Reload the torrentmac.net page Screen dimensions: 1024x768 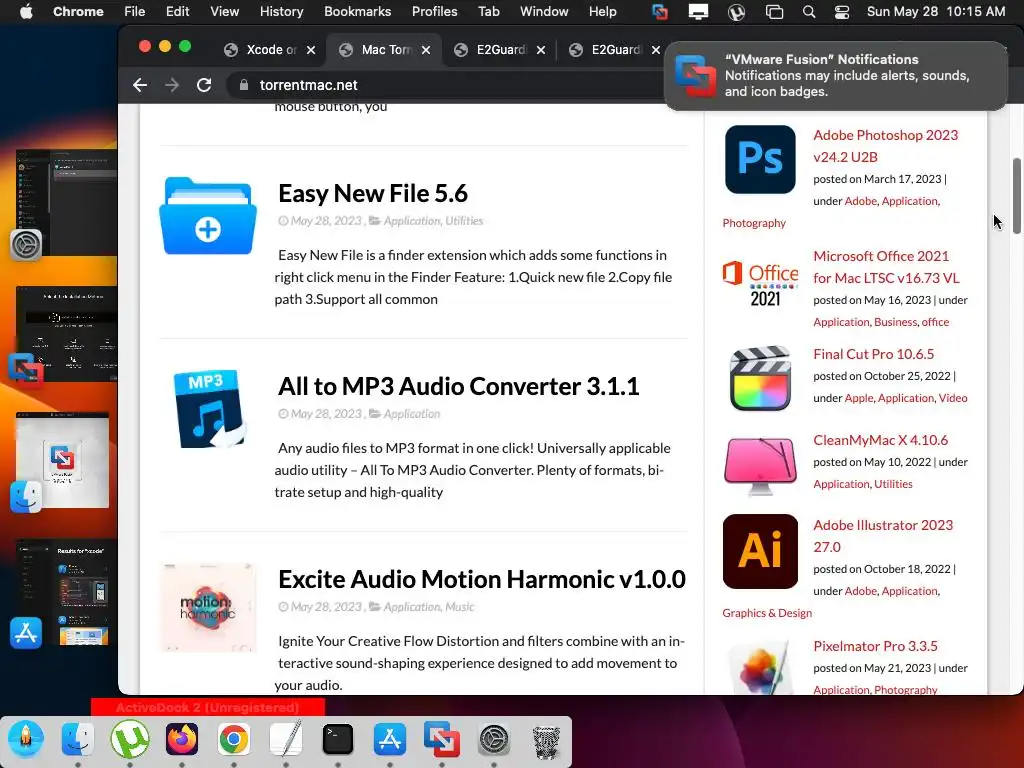pos(204,85)
